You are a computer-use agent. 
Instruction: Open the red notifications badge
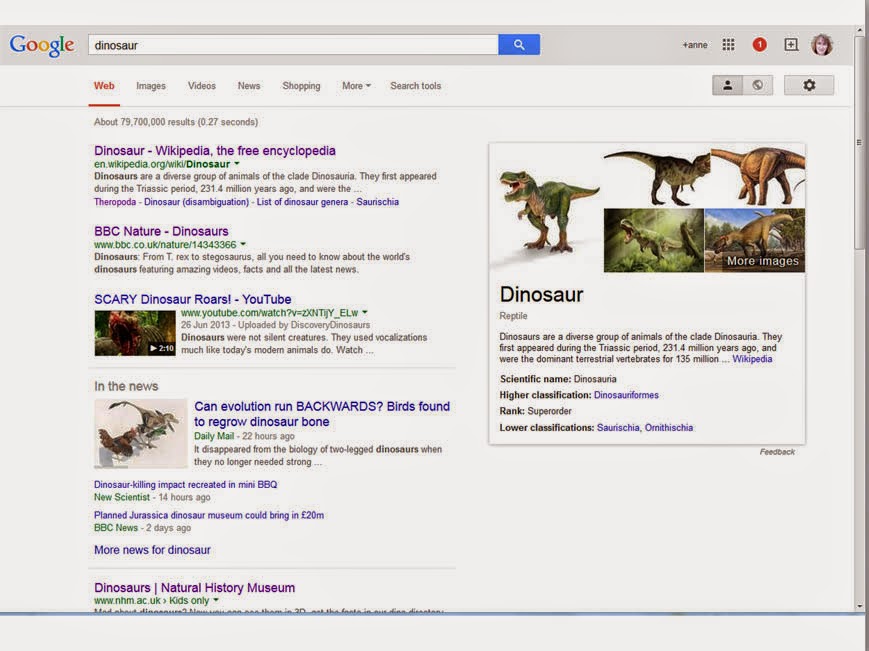[759, 45]
